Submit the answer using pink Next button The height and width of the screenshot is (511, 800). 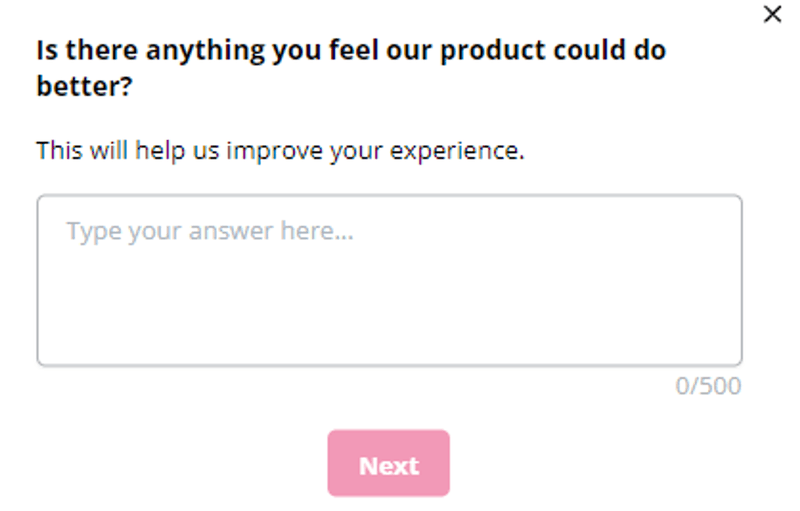coord(388,464)
